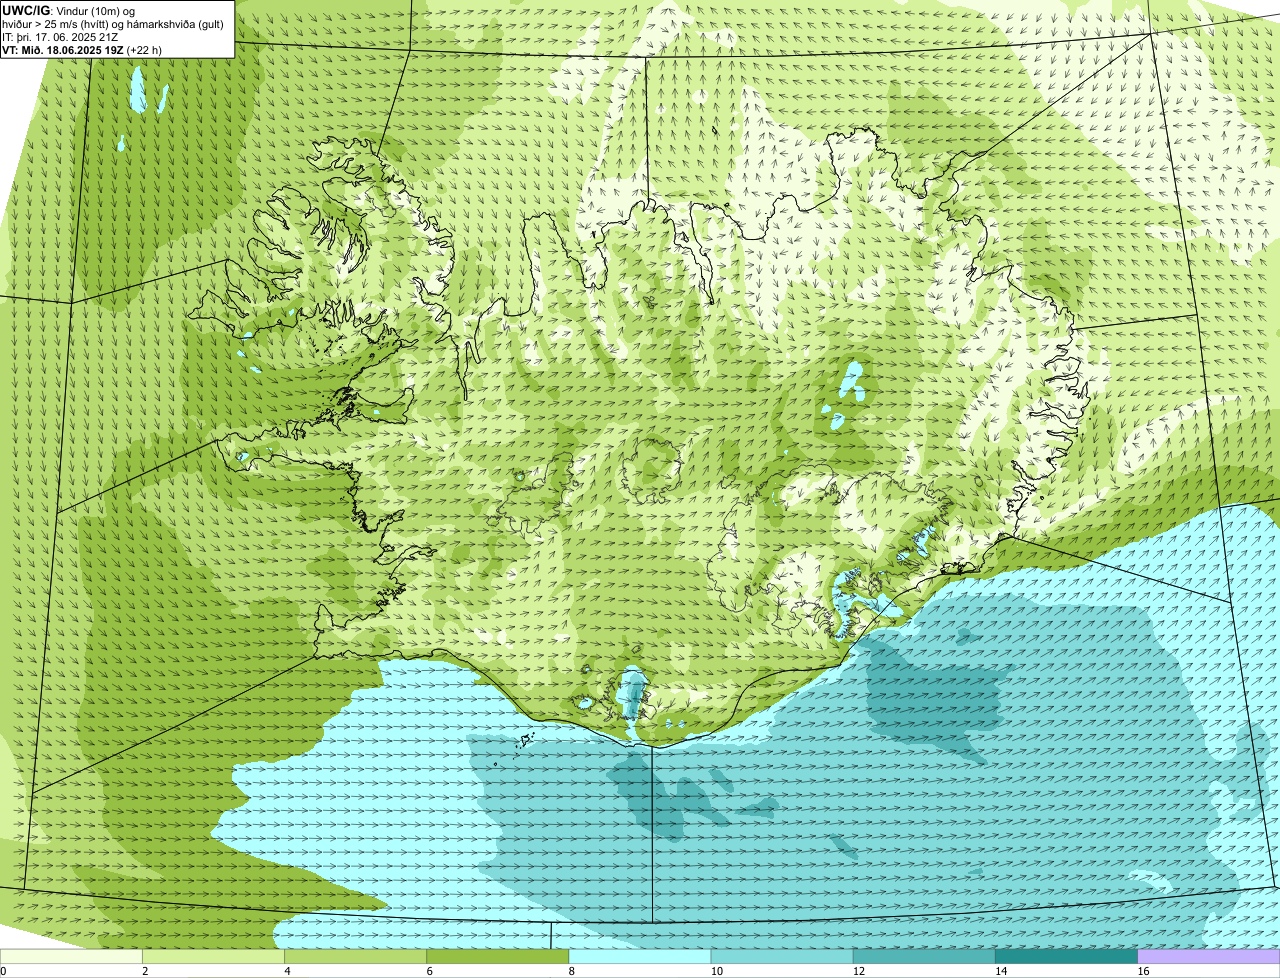Image resolution: width=1280 pixels, height=978 pixels.
Task: Click the "10" legend scale label
Action: (x=716, y=971)
